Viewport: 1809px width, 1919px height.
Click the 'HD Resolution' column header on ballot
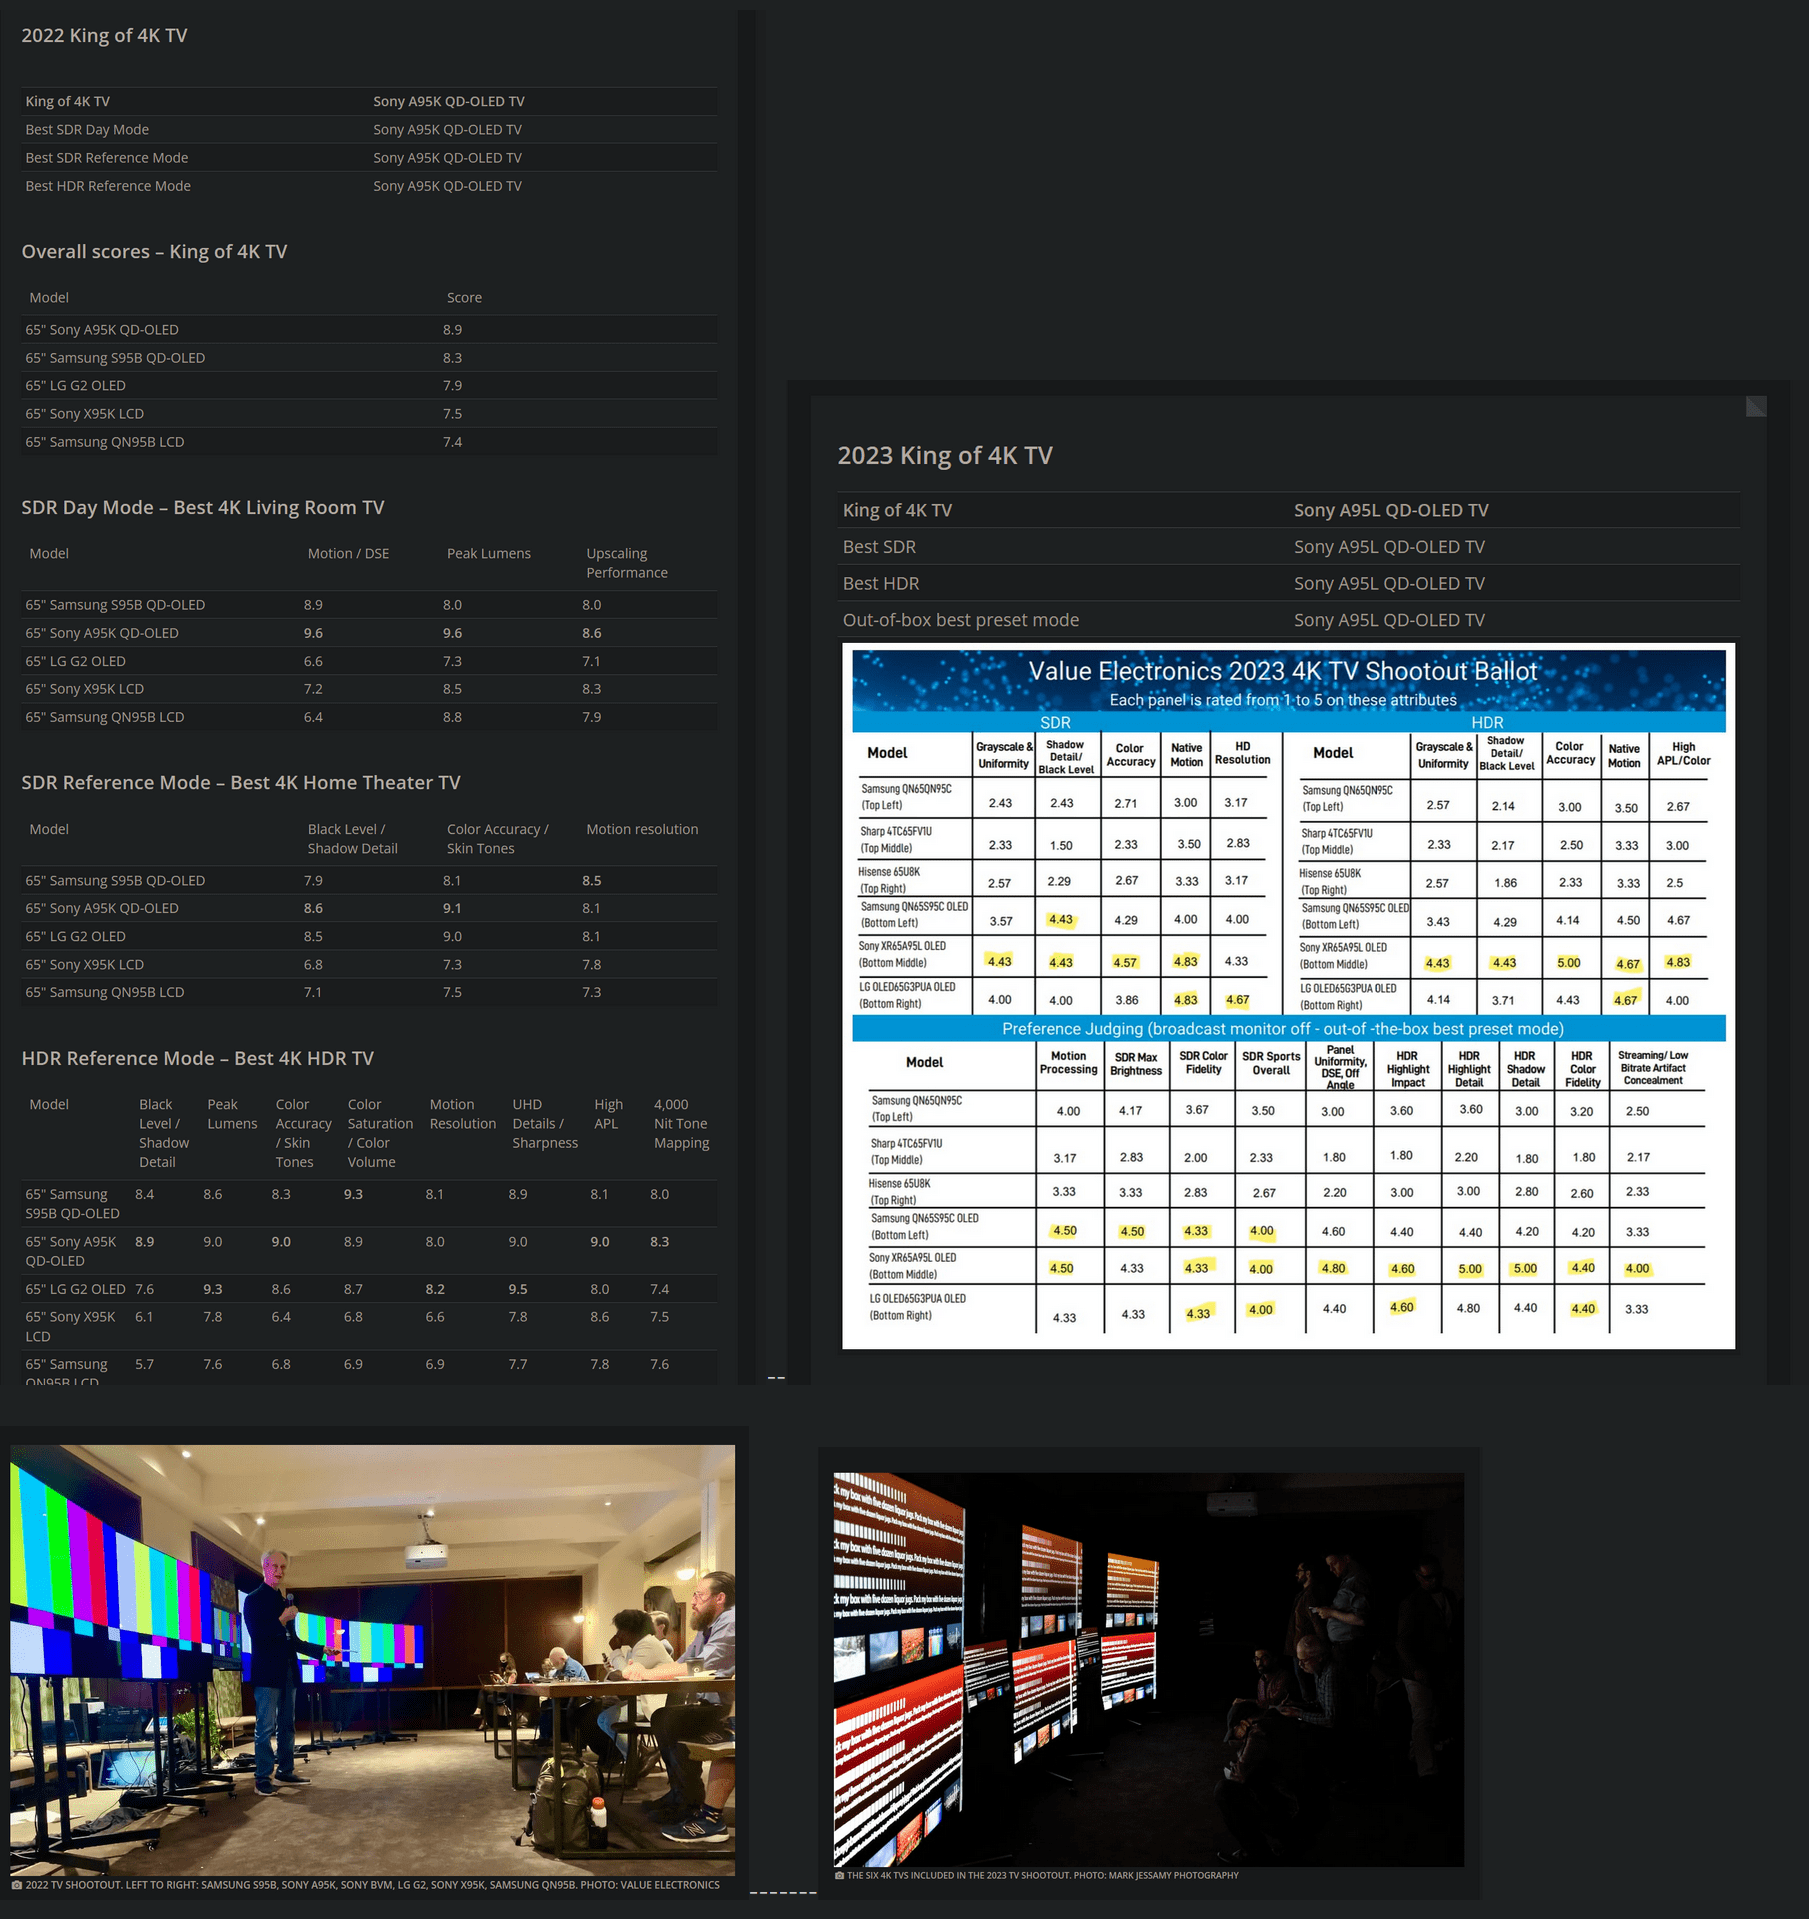[1242, 754]
